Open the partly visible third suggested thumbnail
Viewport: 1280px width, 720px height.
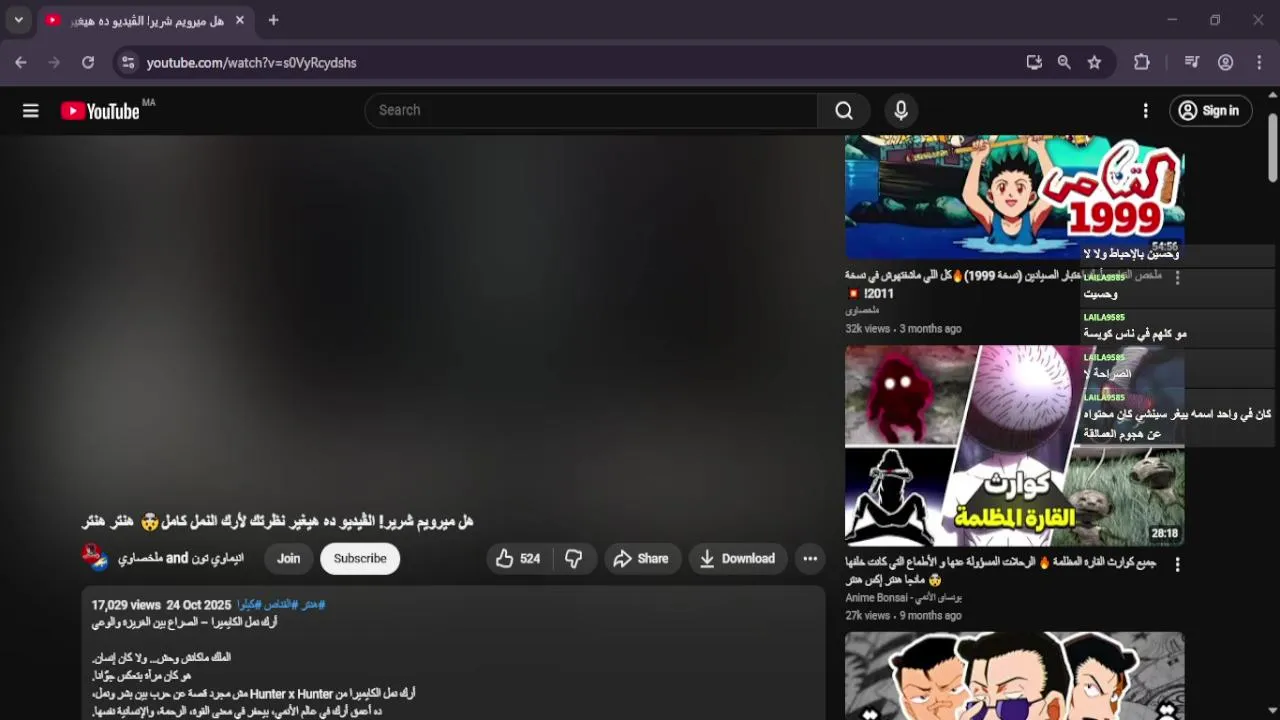[1014, 675]
